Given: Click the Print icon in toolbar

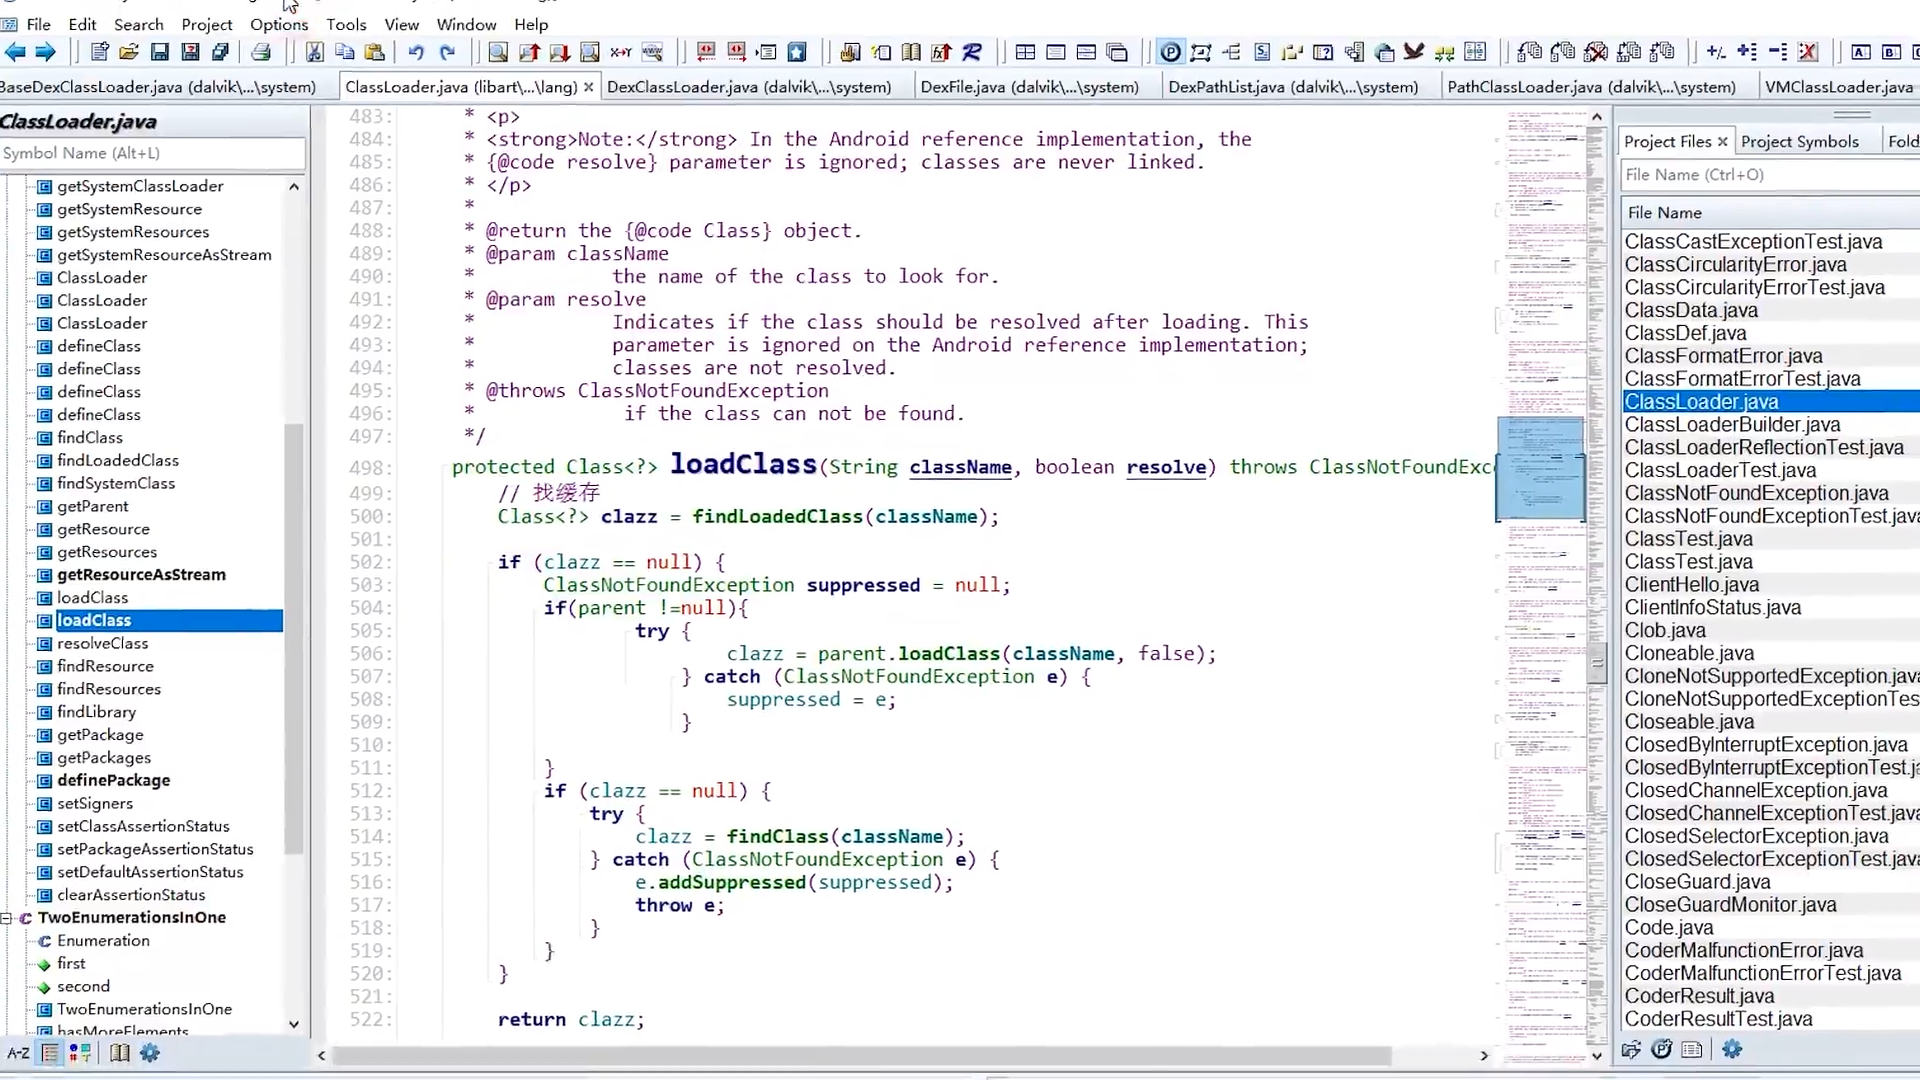Looking at the screenshot, I should (261, 52).
